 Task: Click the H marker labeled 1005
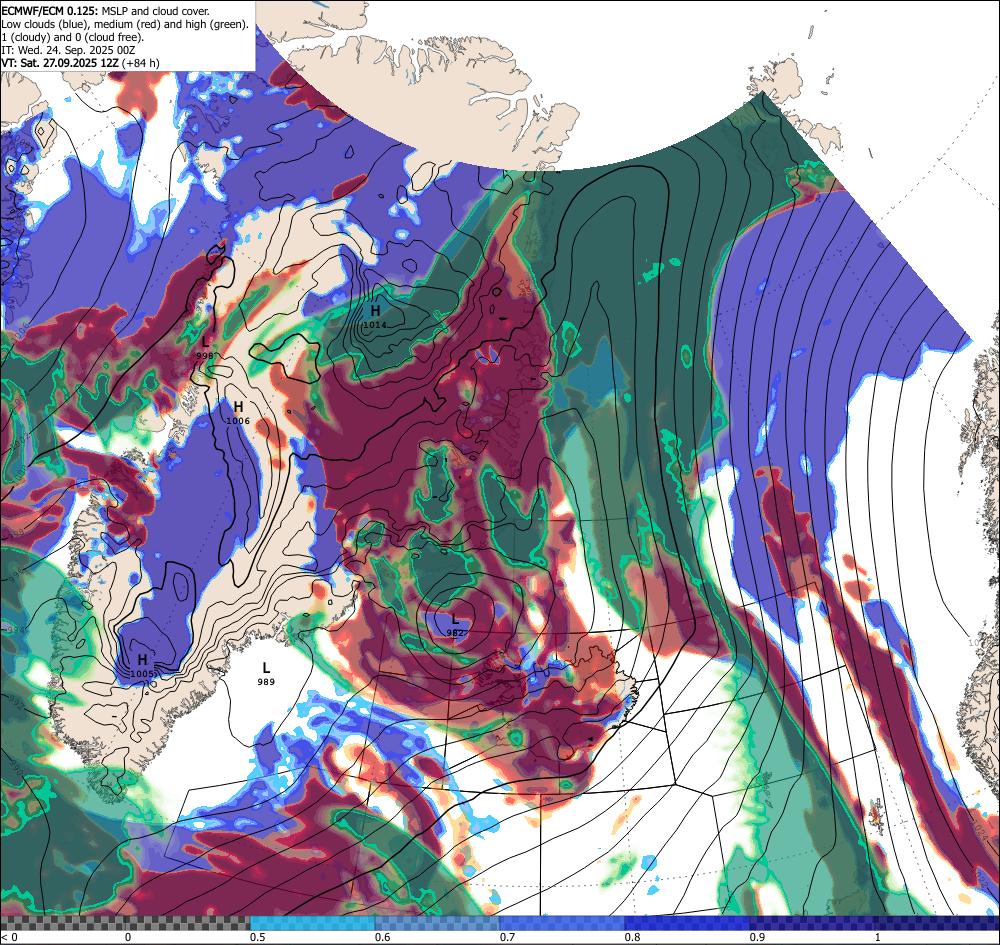point(142,659)
